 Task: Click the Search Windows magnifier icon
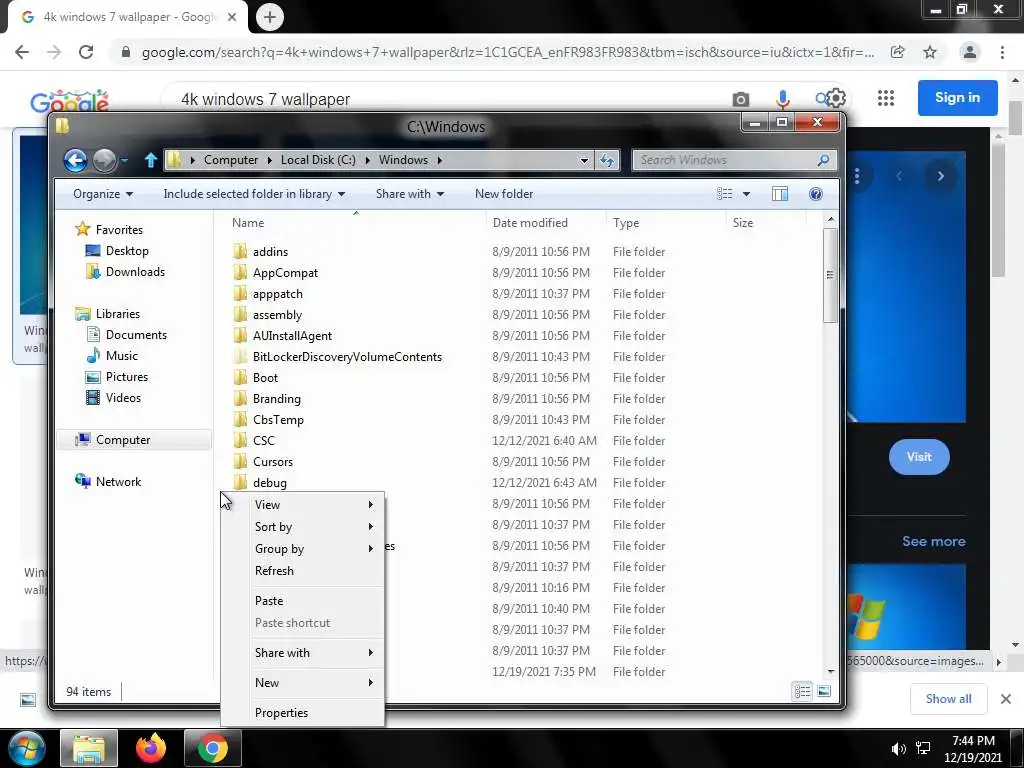point(823,160)
